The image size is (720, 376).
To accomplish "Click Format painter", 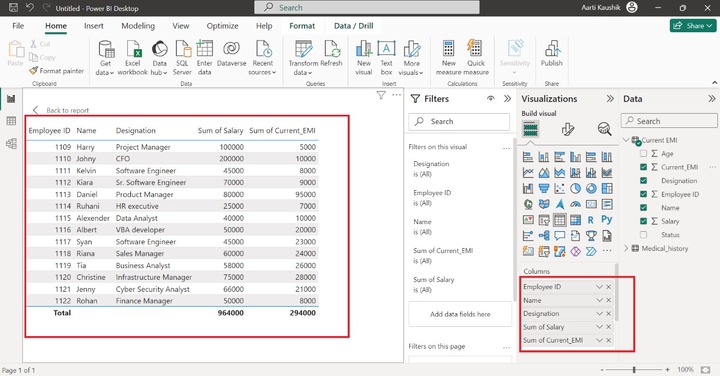I will (x=56, y=71).
